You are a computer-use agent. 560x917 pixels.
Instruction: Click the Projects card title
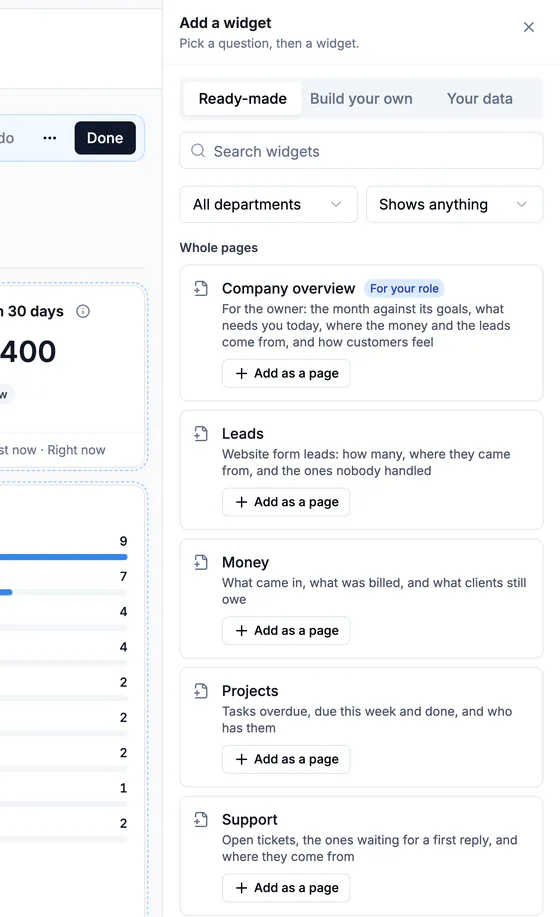[x=250, y=691]
